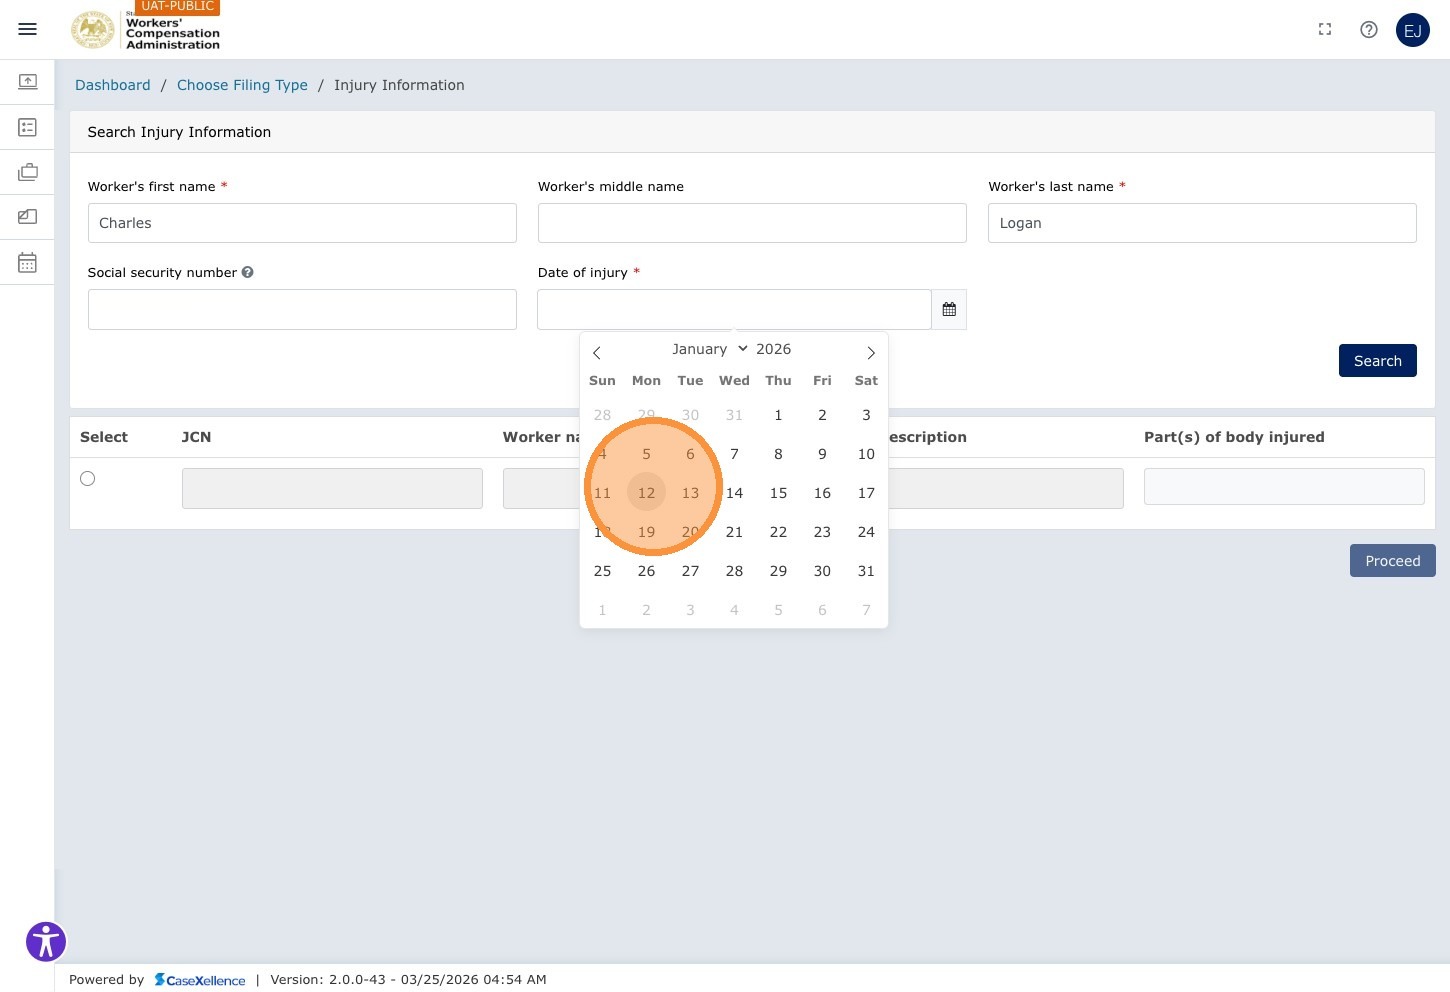Expand the January month dropdown
The image size is (1450, 992).
point(709,349)
